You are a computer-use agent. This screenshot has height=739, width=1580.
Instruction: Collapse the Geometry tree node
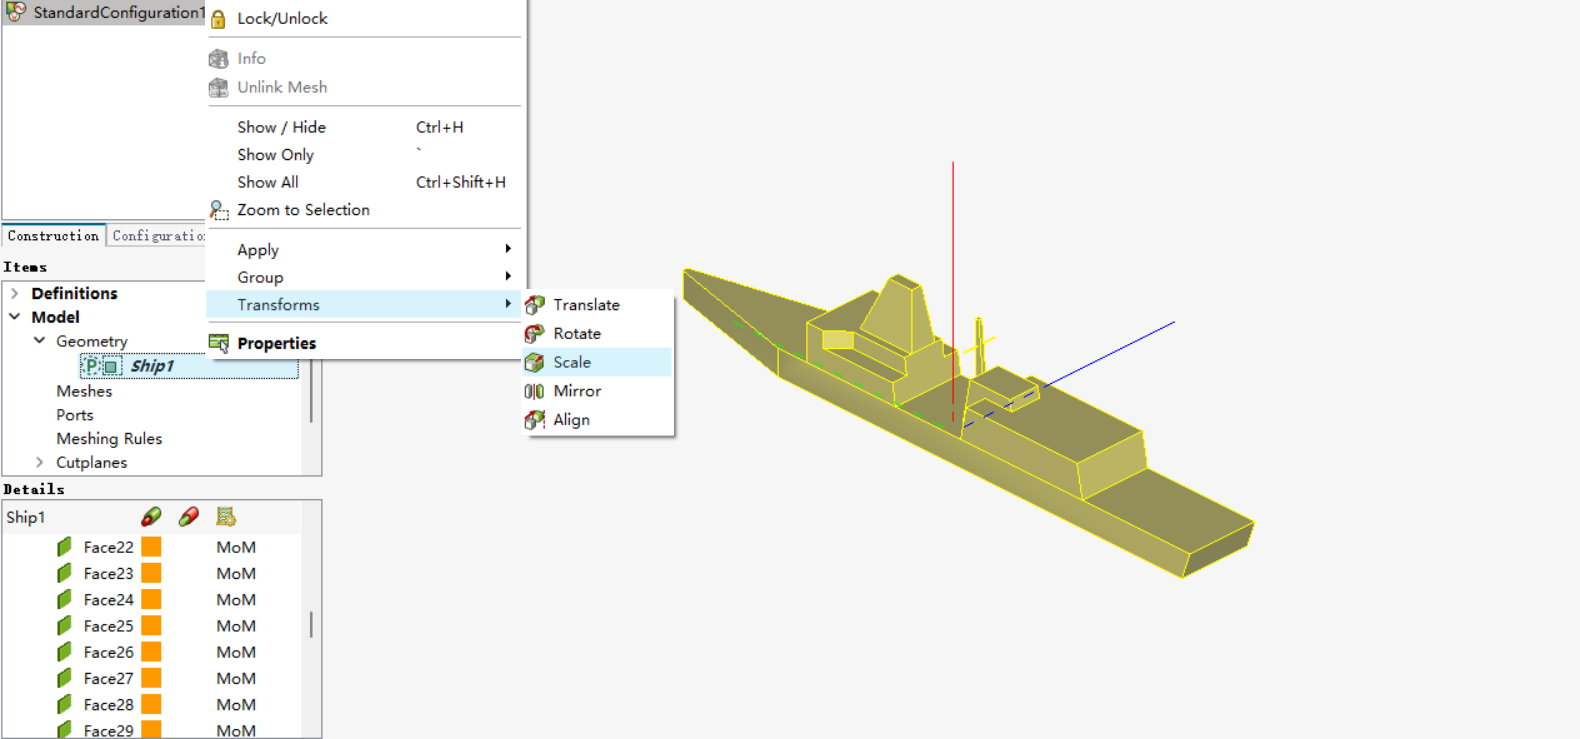[39, 341]
